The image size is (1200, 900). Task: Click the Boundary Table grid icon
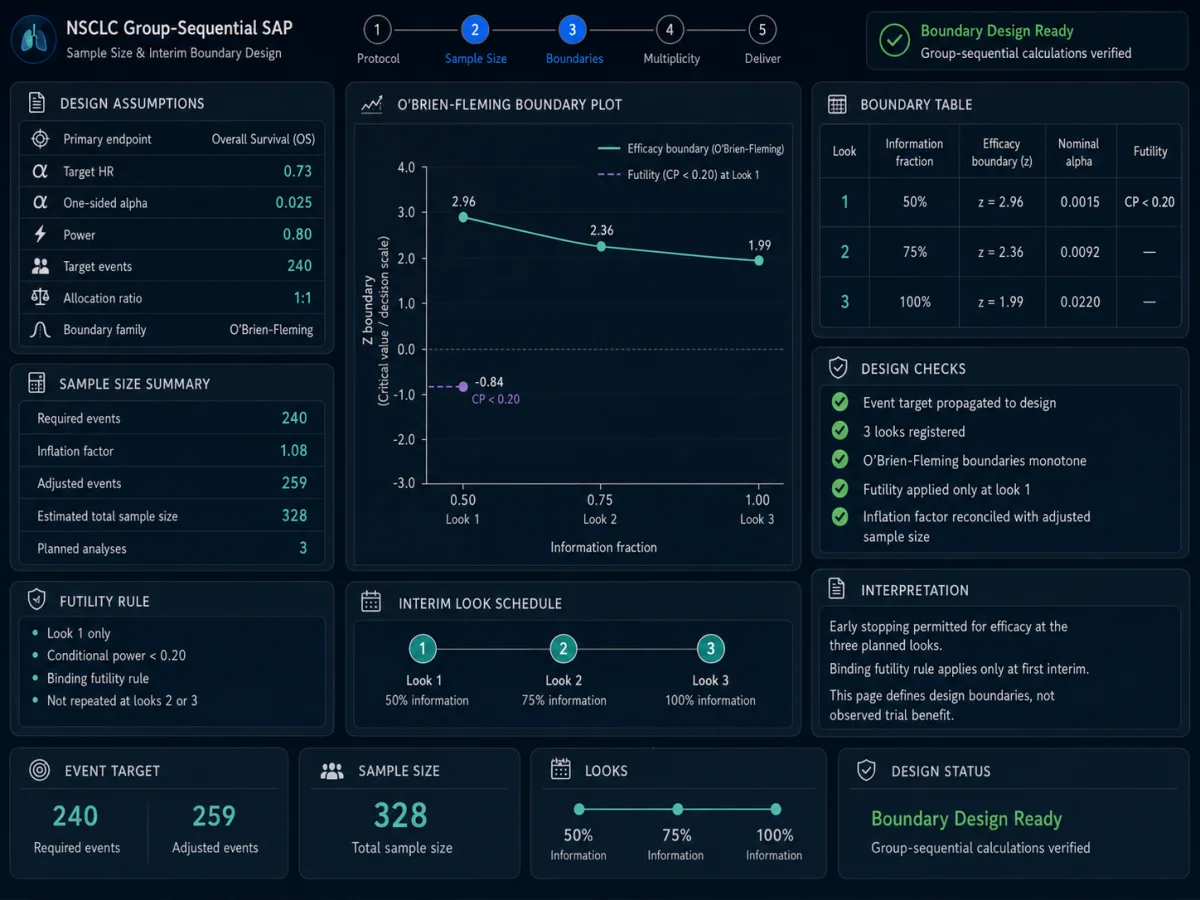pyautogui.click(x=838, y=104)
